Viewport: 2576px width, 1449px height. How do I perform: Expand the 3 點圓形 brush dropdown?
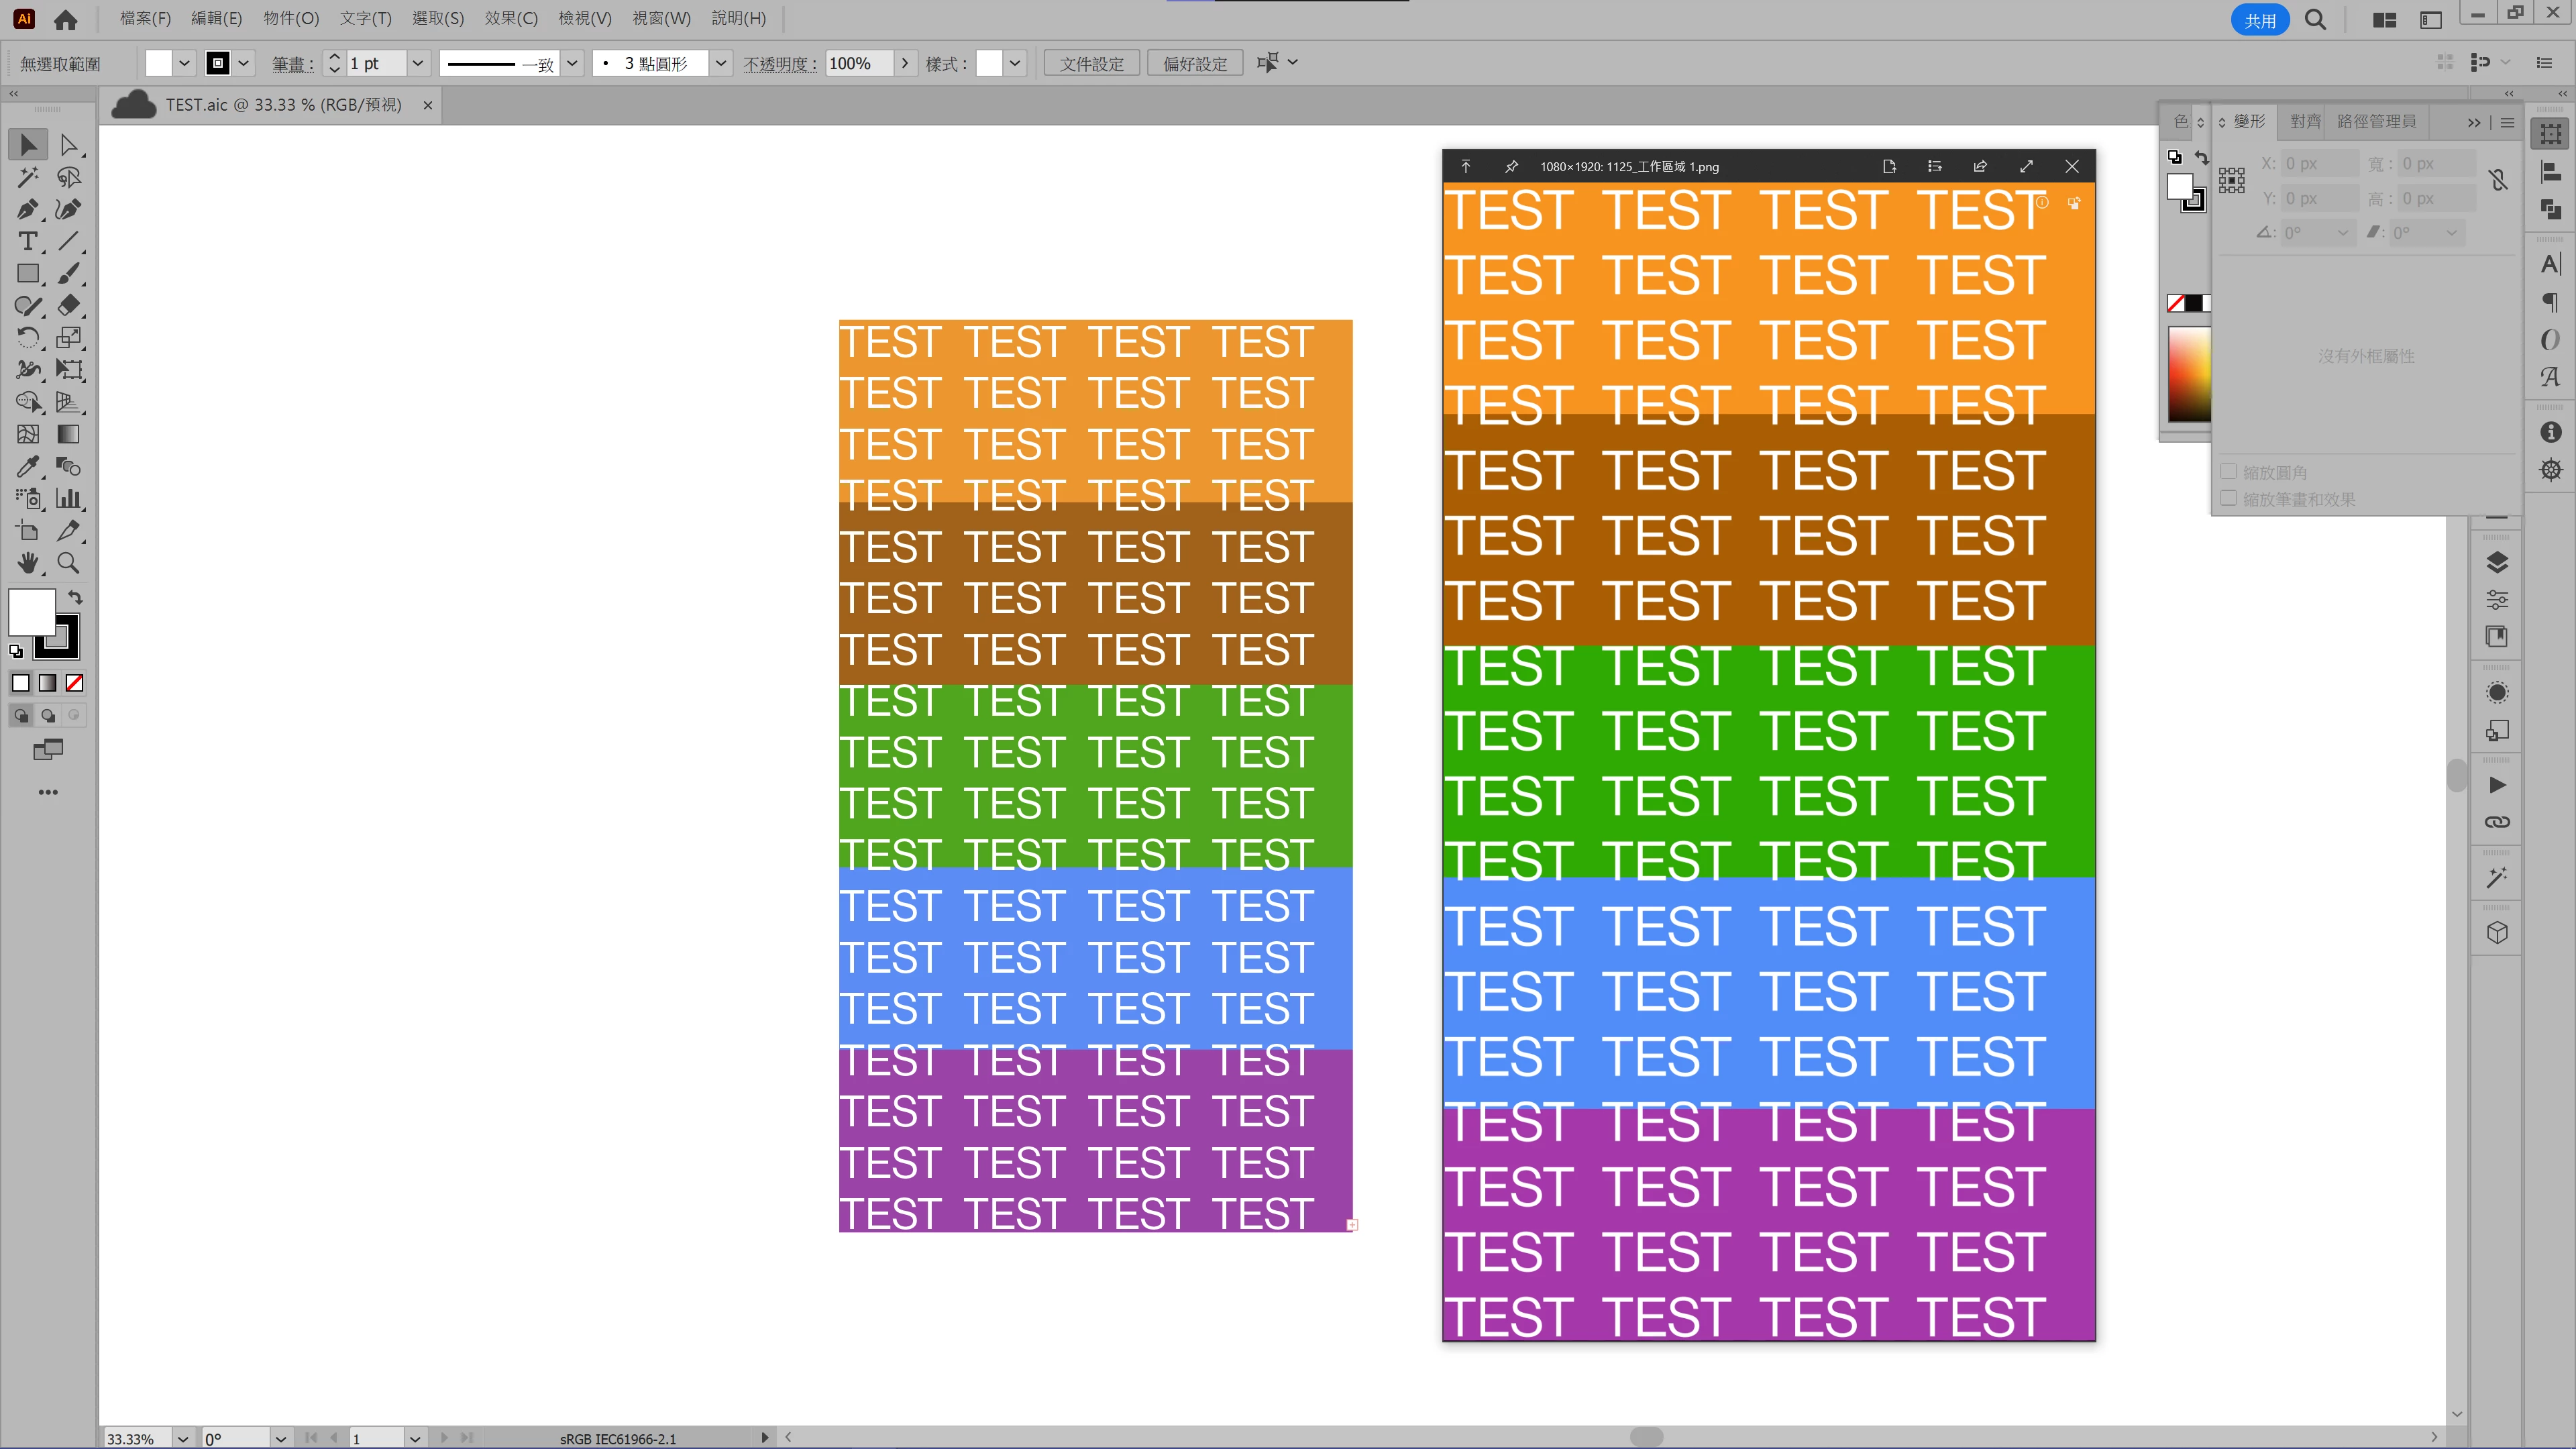pos(720,63)
